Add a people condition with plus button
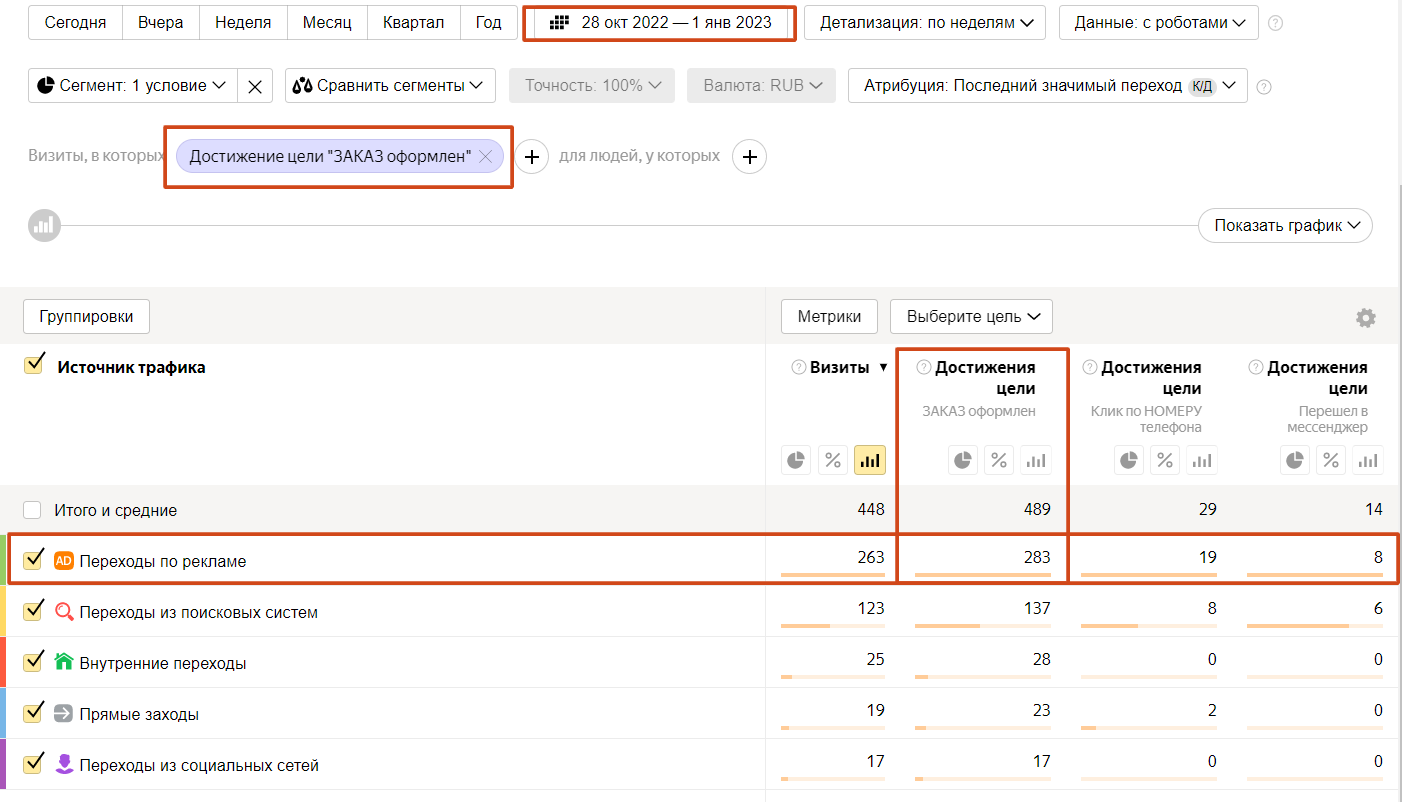 [x=750, y=157]
